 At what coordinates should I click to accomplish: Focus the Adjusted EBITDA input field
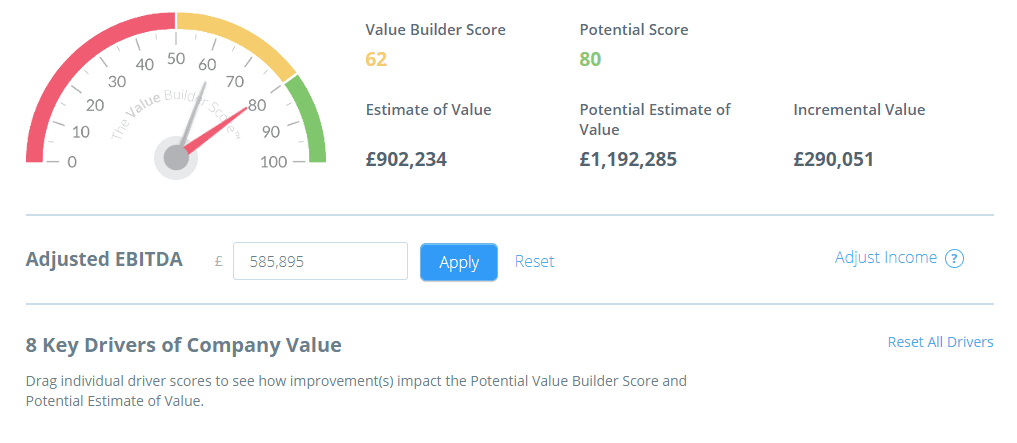(x=320, y=261)
